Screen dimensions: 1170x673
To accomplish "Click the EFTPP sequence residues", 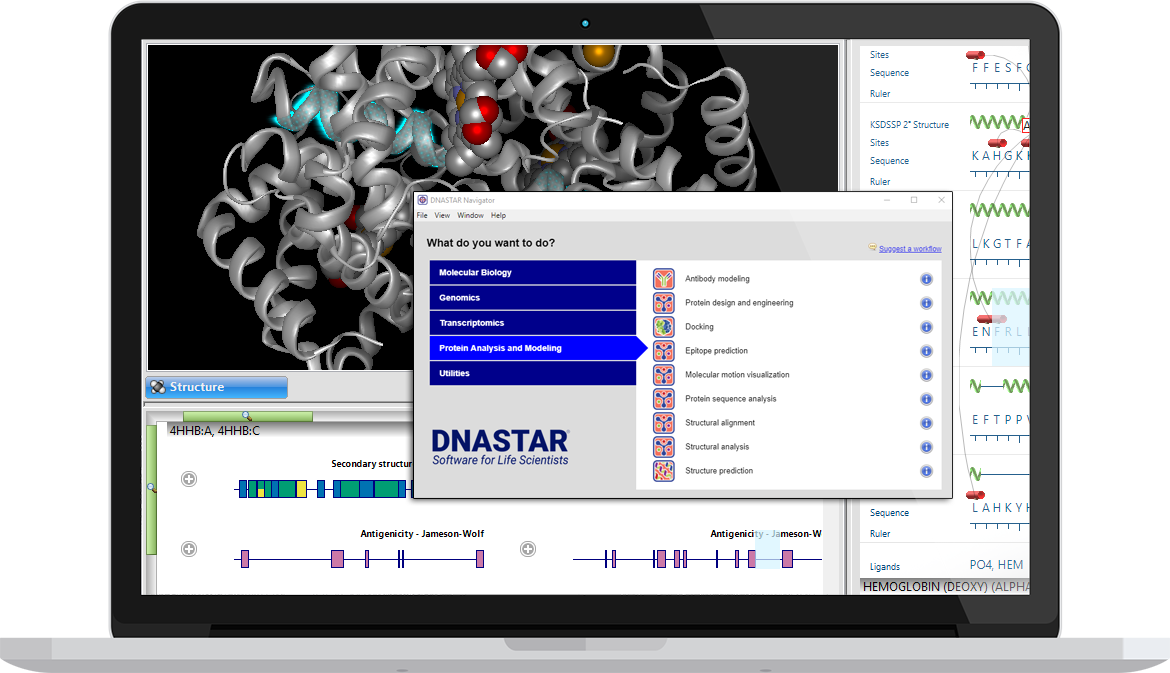I will click(x=1000, y=420).
